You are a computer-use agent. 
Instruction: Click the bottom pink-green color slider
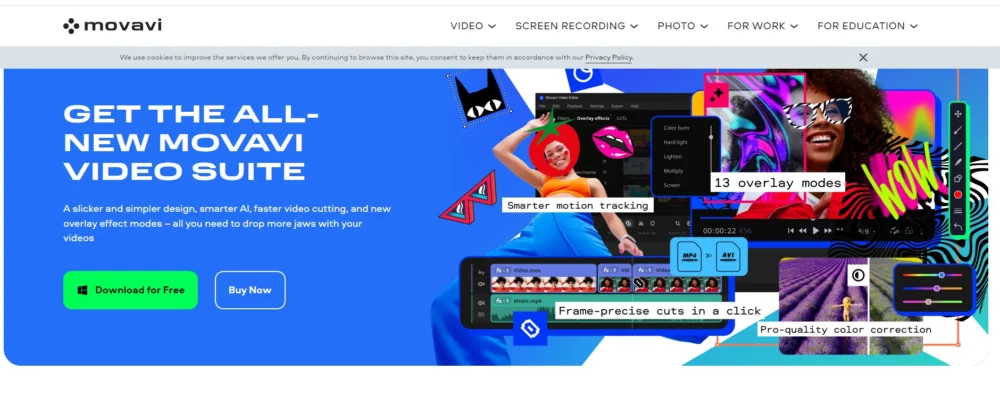tap(932, 302)
